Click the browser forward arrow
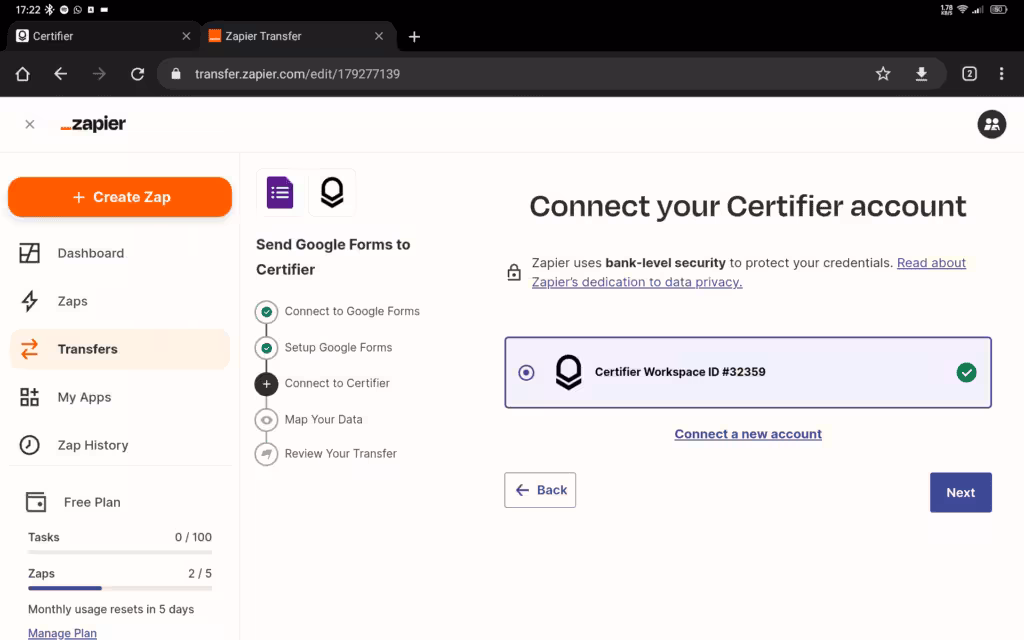The width and height of the screenshot is (1024, 640). pos(99,74)
